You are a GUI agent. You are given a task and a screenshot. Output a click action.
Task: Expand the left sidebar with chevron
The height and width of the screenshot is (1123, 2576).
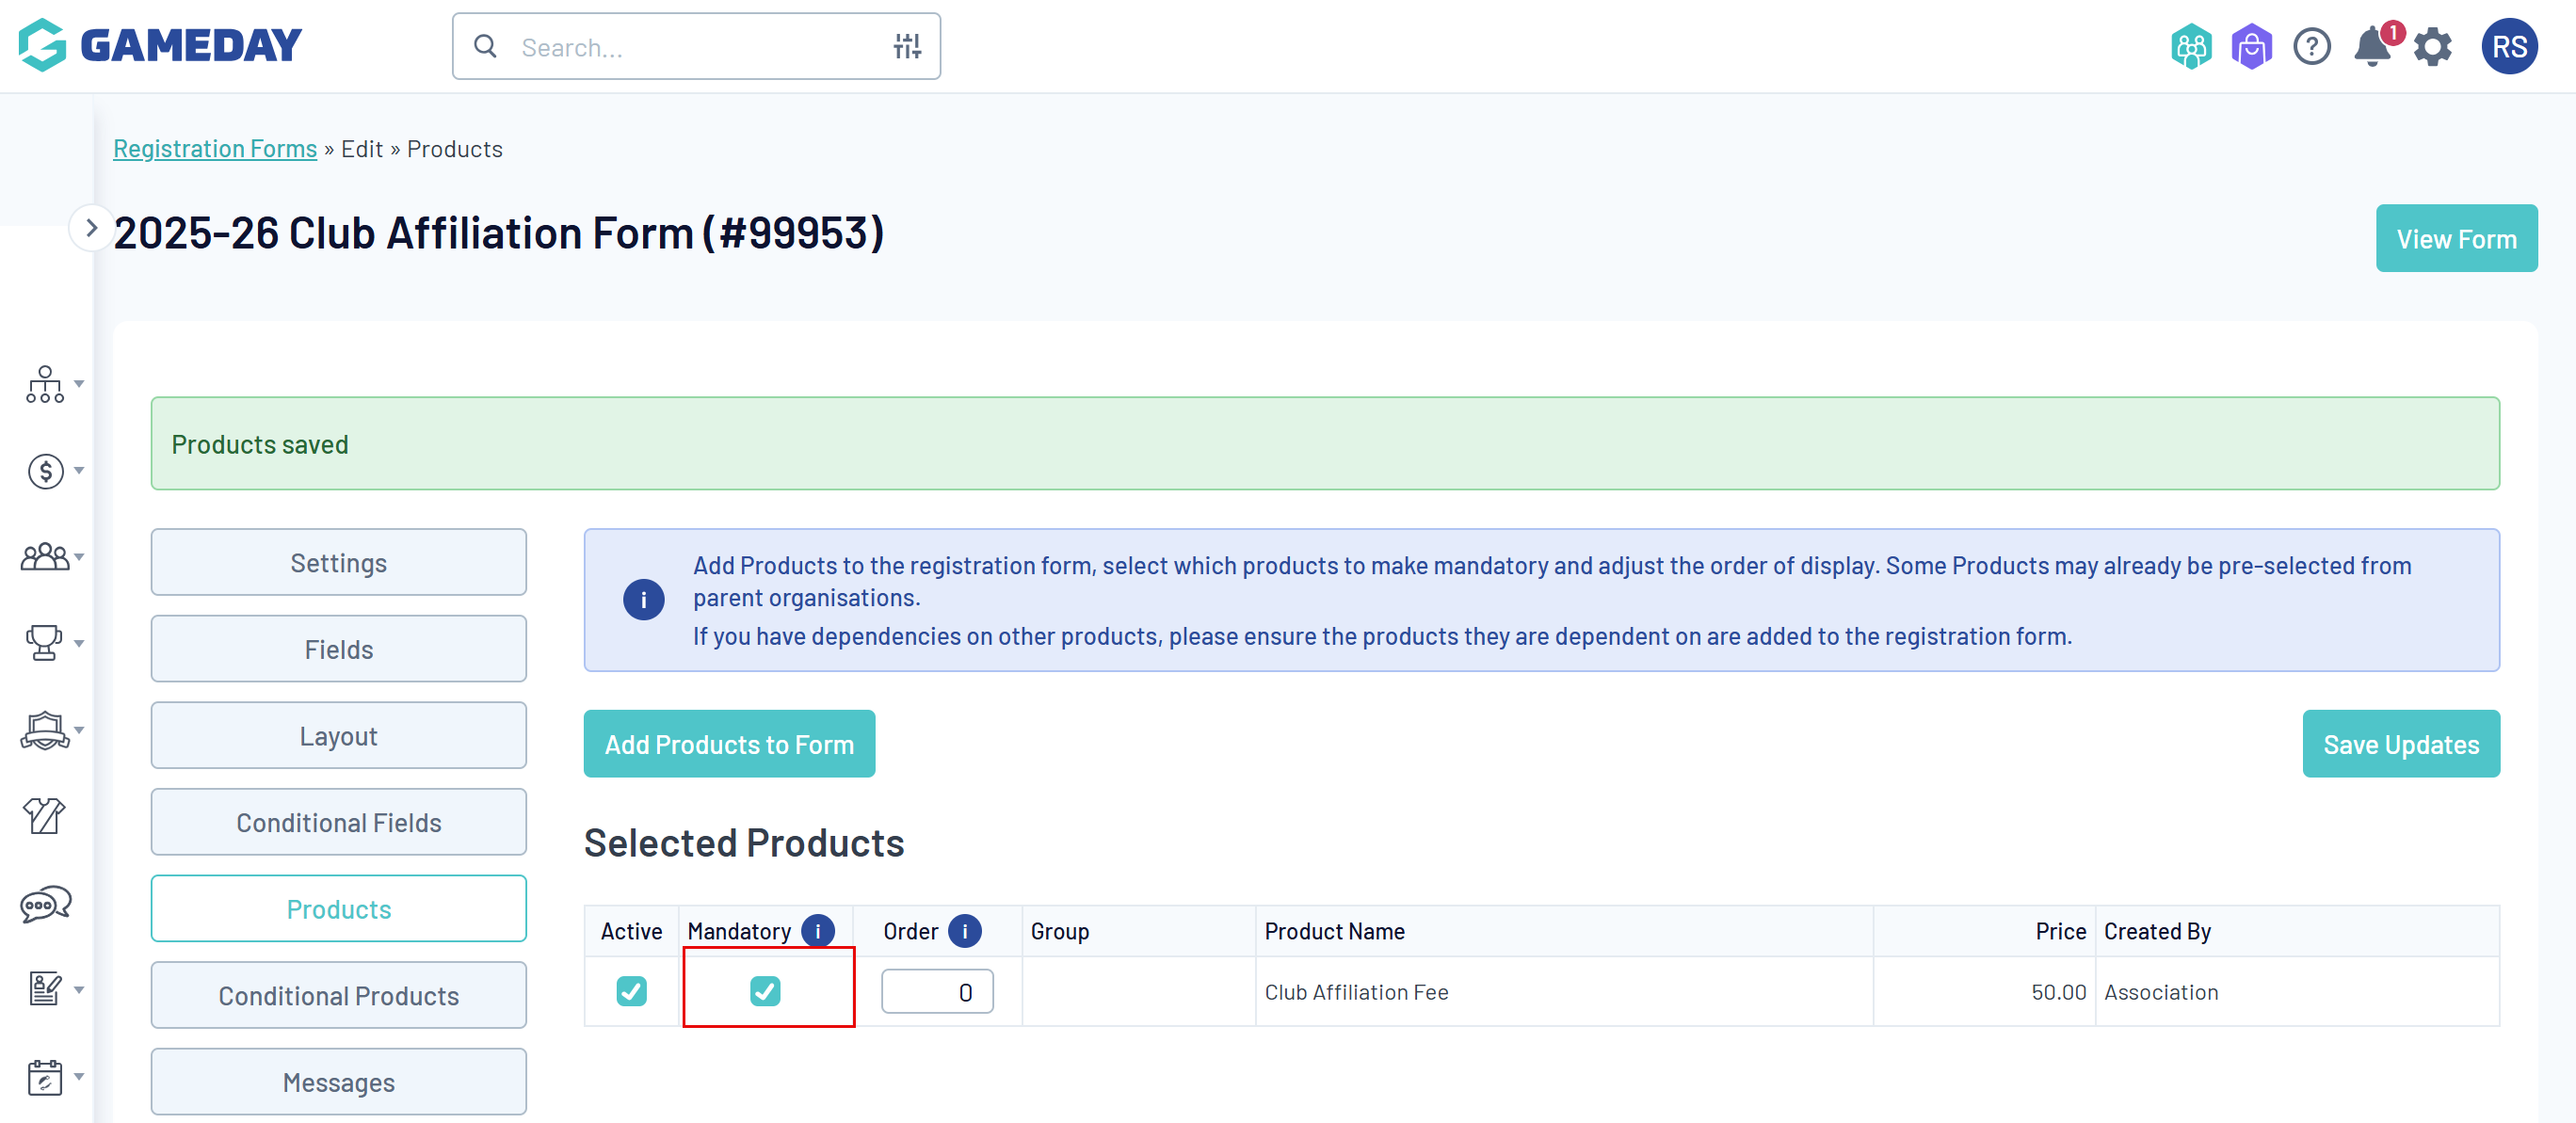point(91,228)
